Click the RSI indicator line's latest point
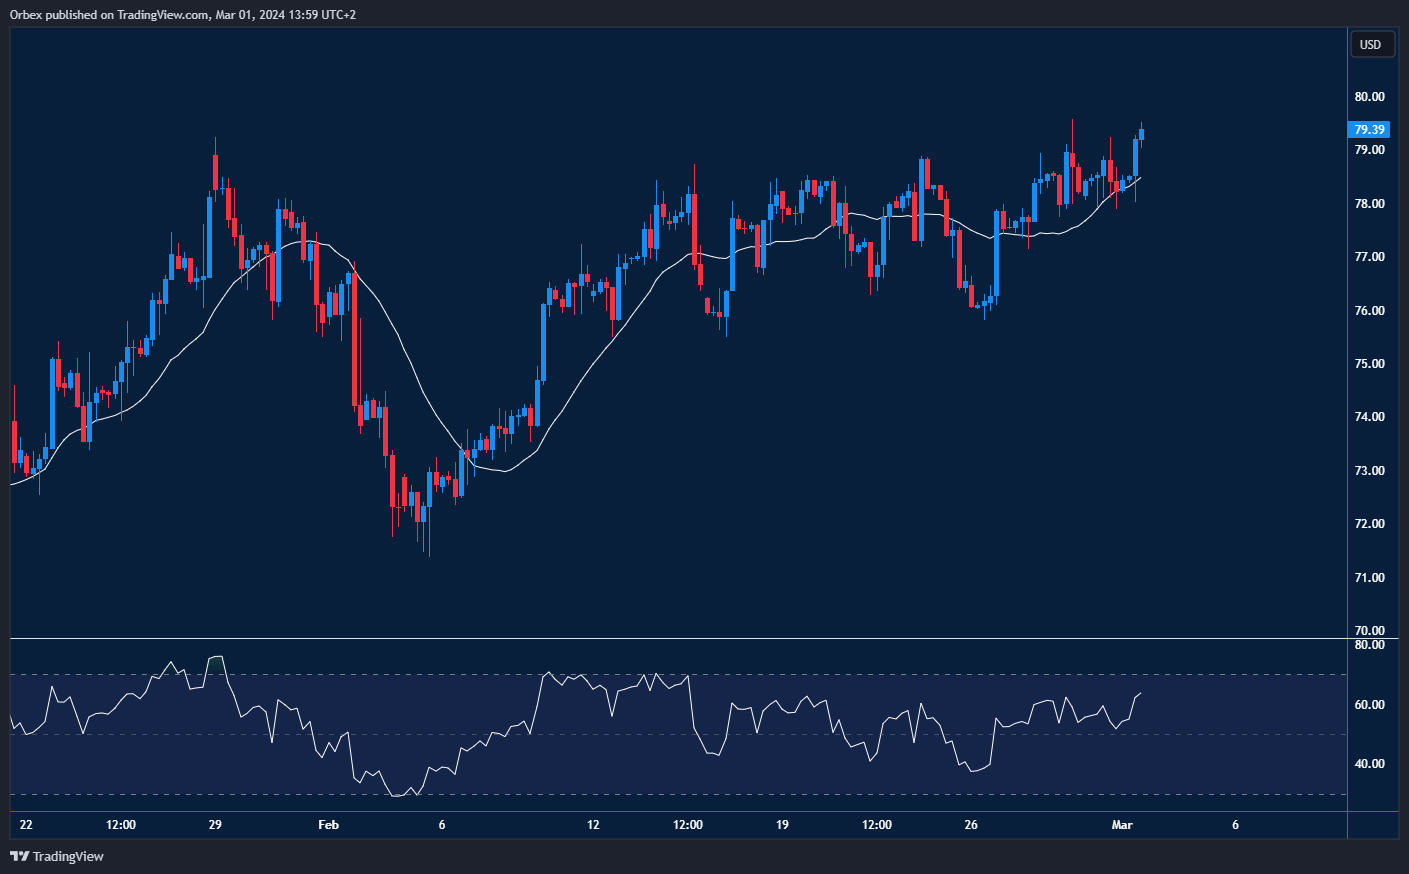 click(x=1140, y=693)
